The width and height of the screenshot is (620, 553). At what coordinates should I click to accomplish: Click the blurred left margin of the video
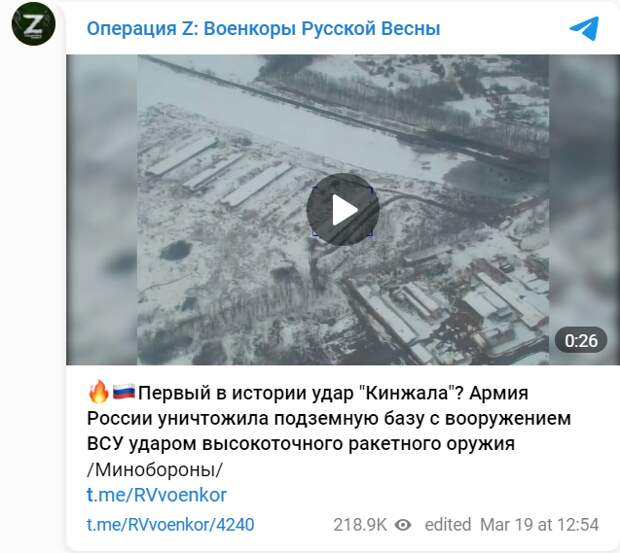coord(102,209)
